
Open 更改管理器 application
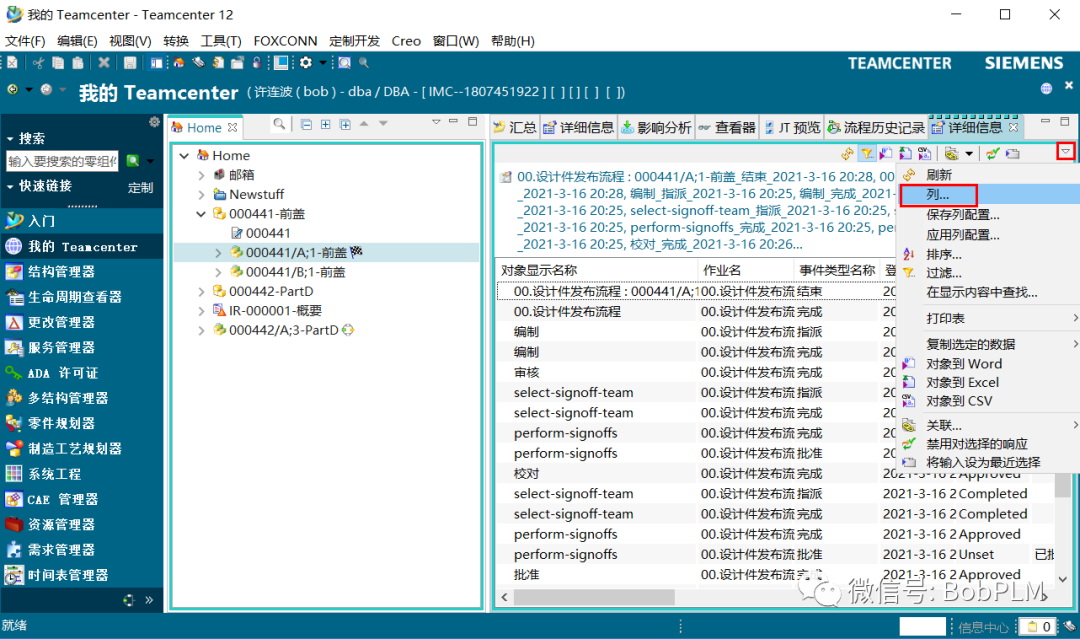coord(82,322)
